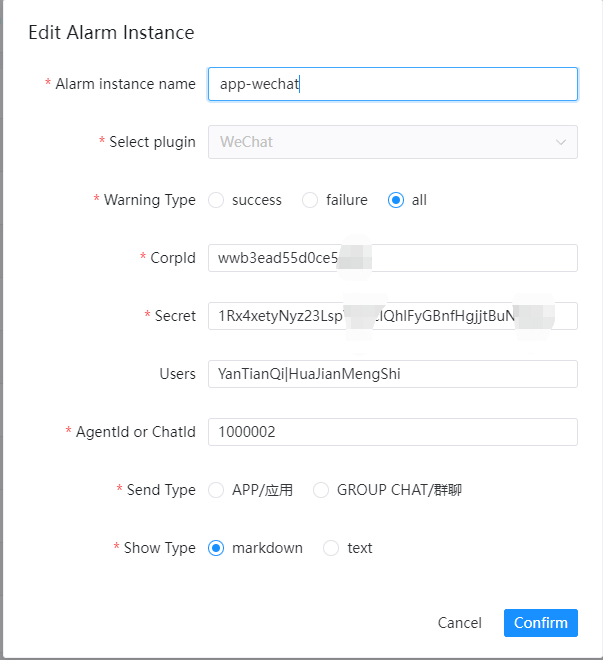Select the success warning type

[x=216, y=200]
